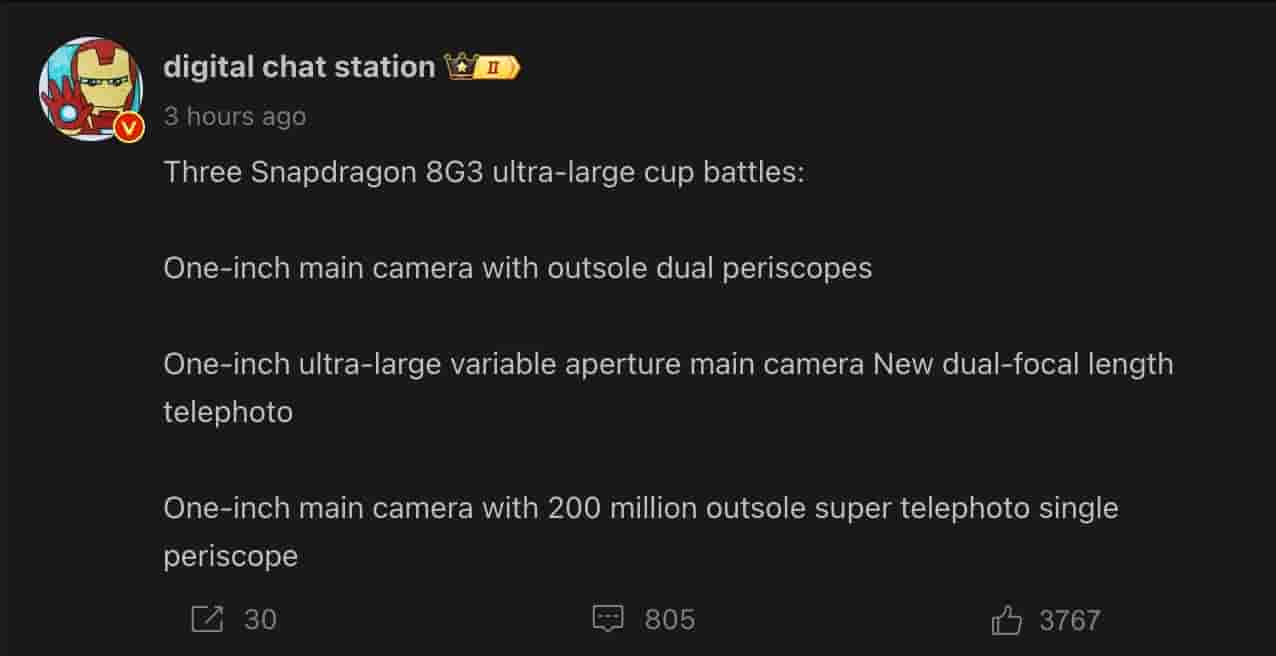The width and height of the screenshot is (1276, 656).
Task: Click the golden crown membership badge
Action: [461, 66]
